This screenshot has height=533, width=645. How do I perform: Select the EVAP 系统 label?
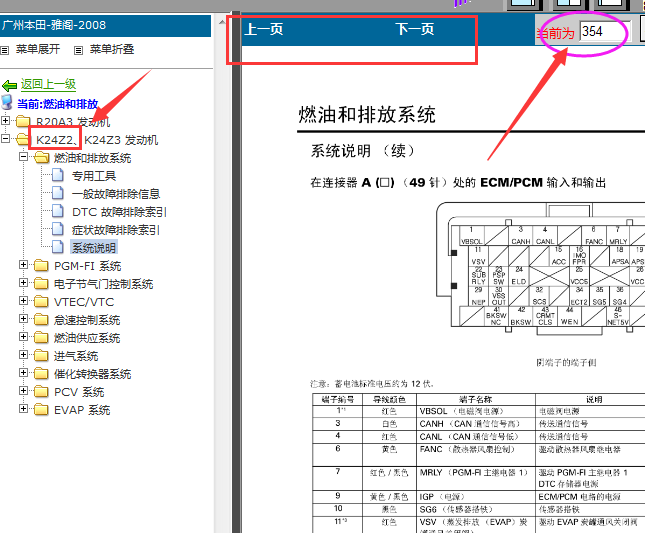[x=82, y=410]
